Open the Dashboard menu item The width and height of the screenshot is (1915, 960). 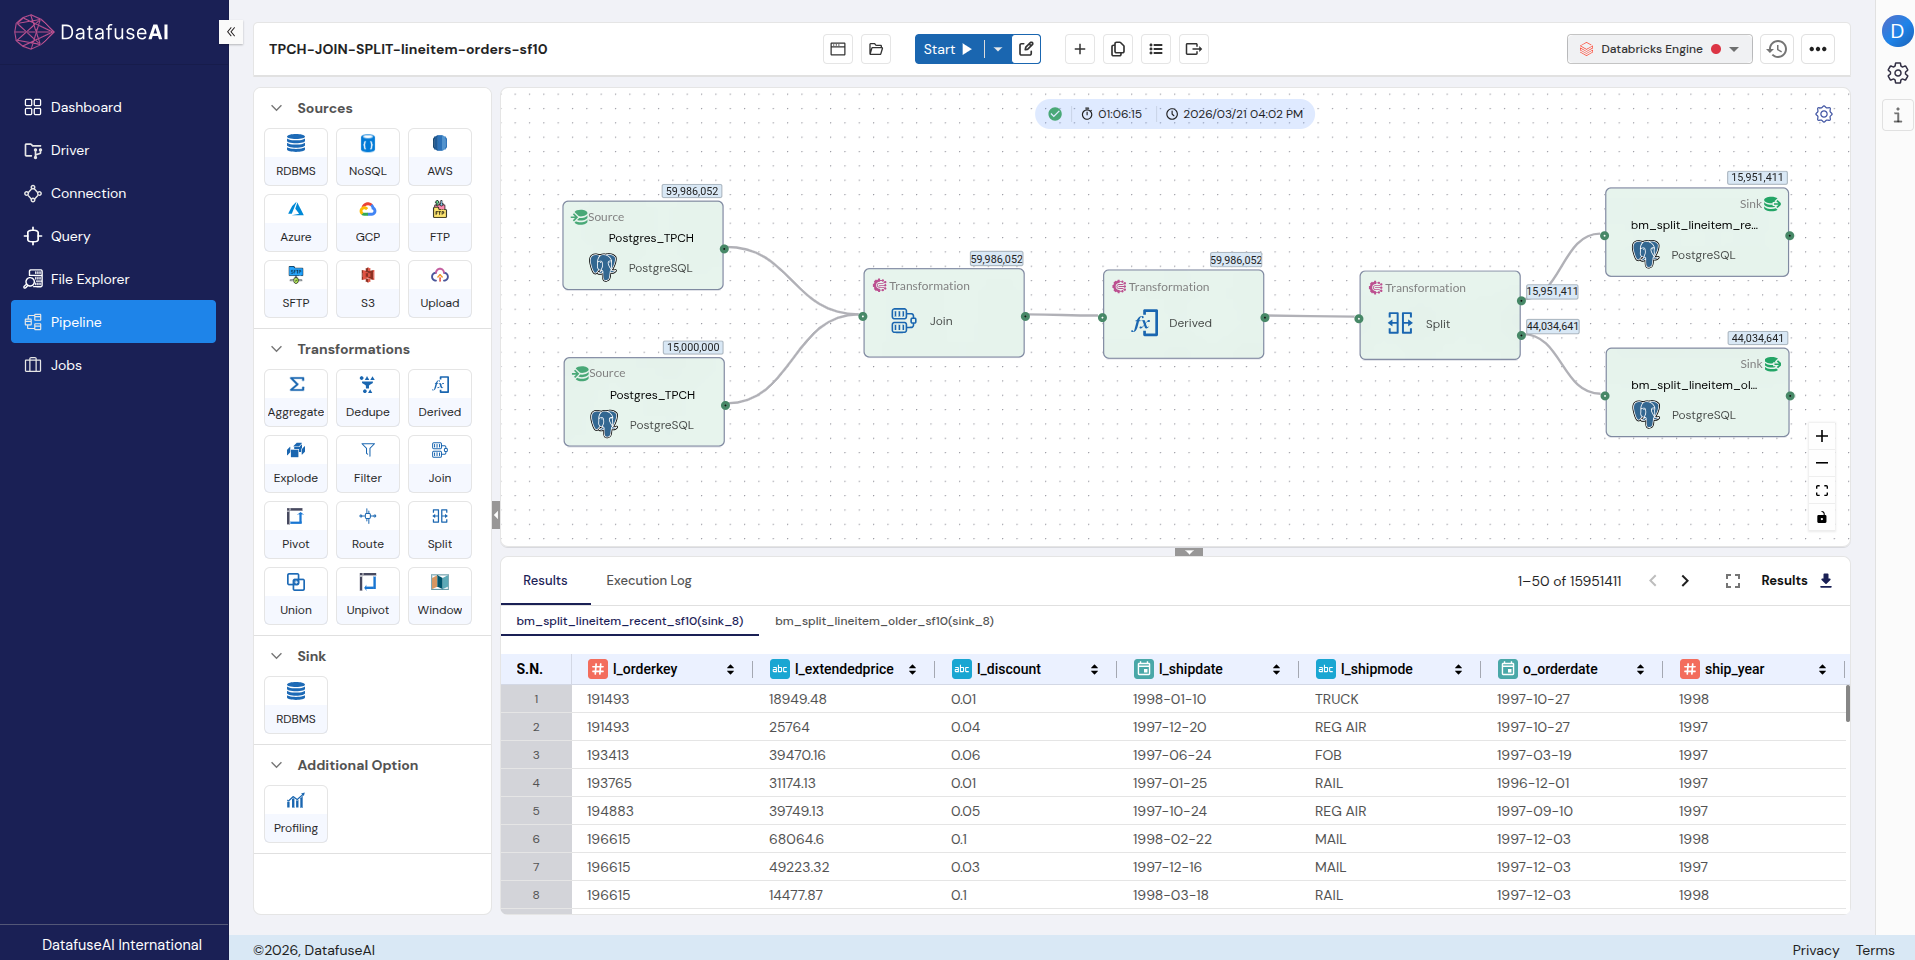click(x=113, y=107)
